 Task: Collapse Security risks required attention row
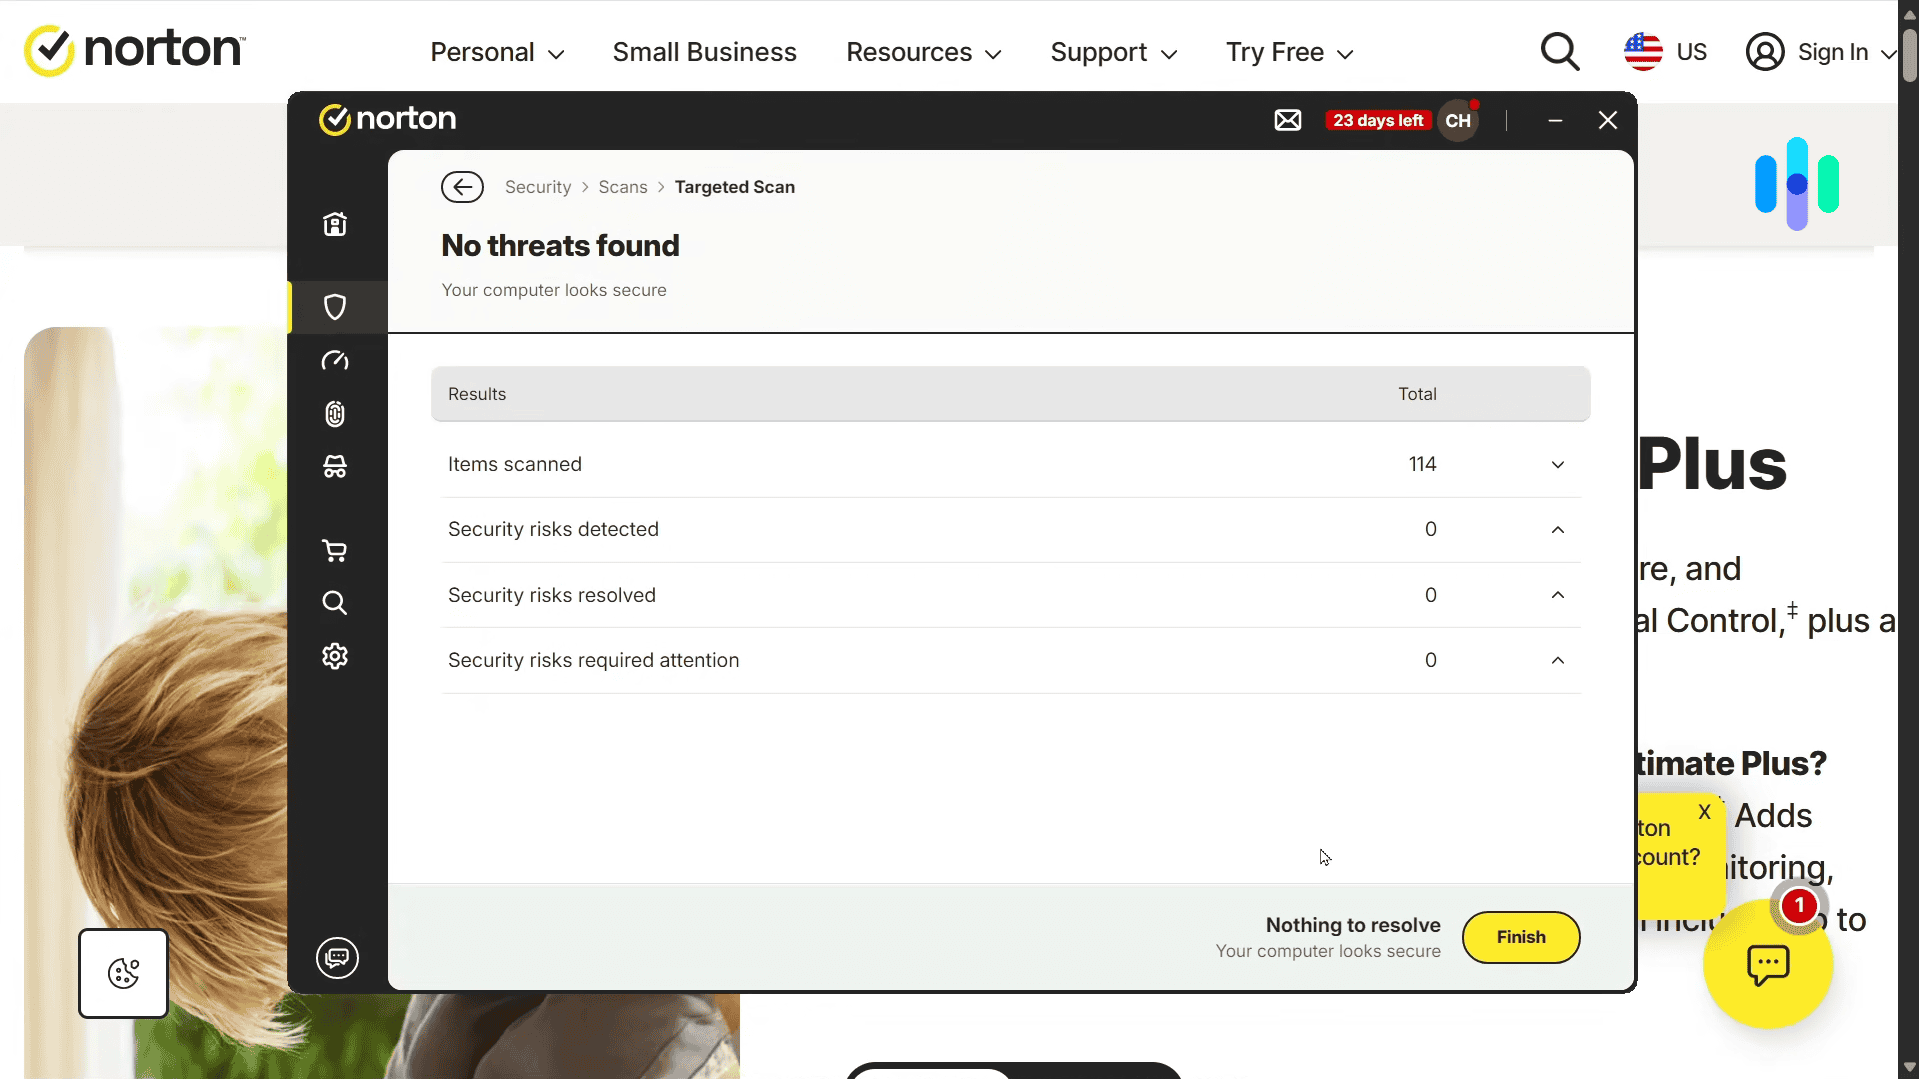tap(1558, 660)
